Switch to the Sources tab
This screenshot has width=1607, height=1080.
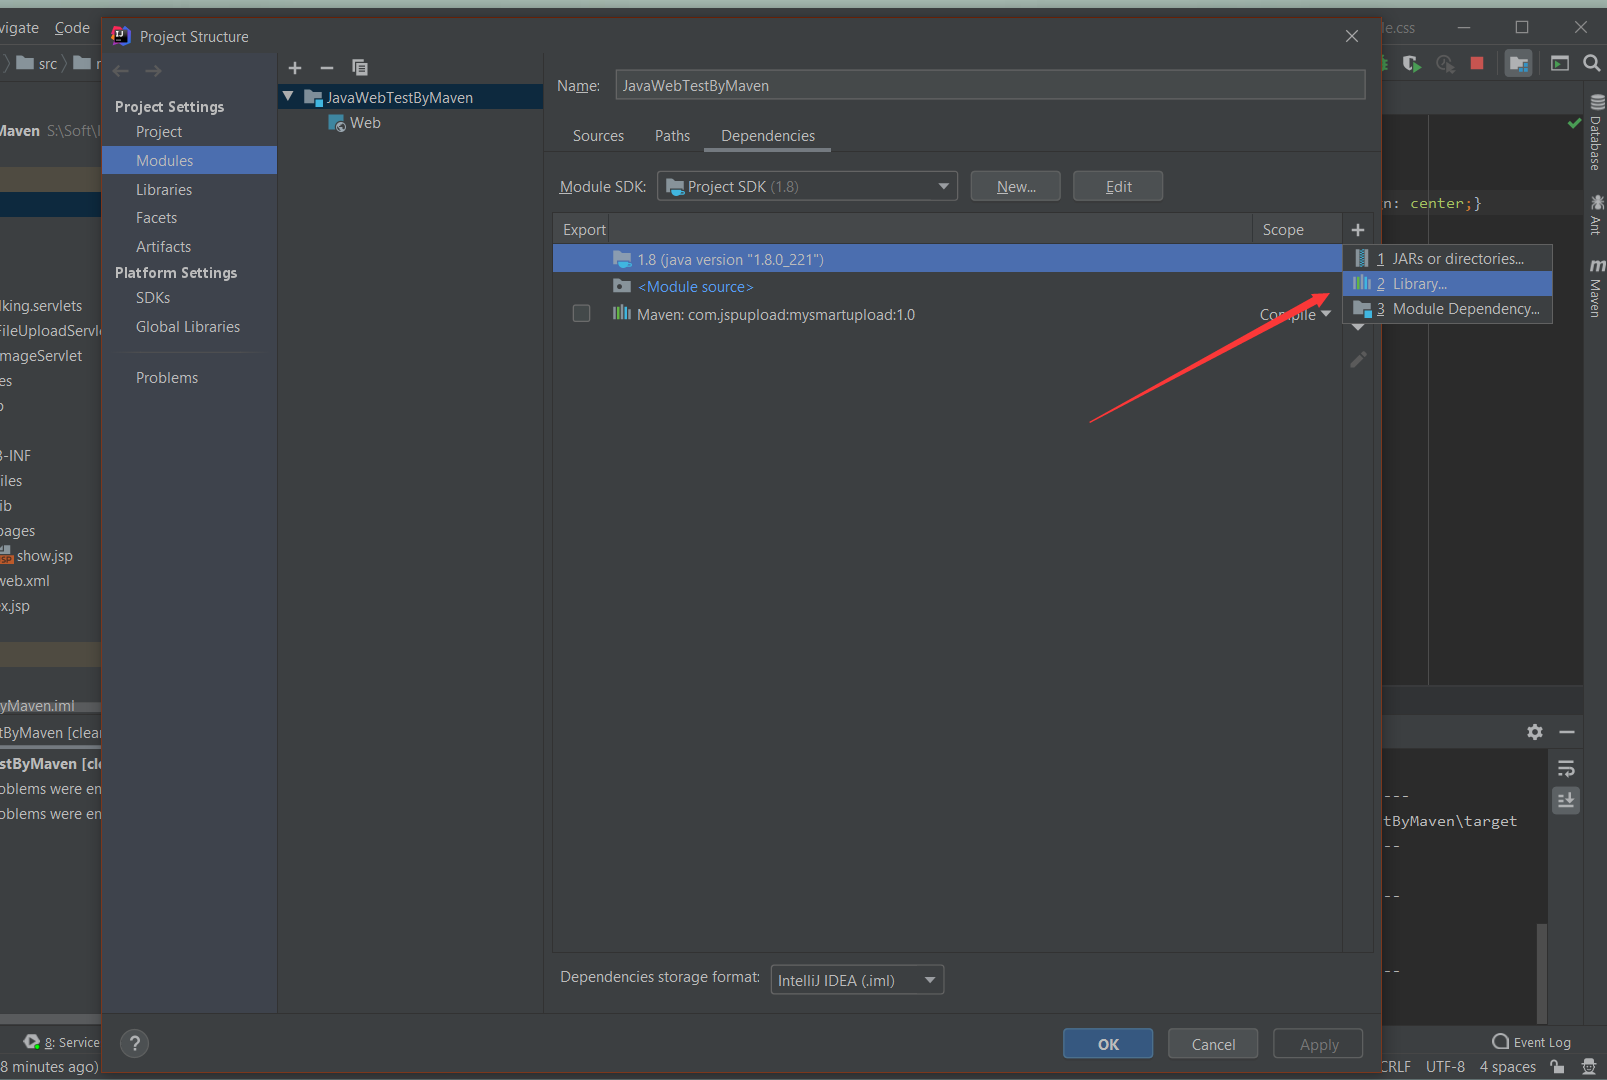click(598, 136)
